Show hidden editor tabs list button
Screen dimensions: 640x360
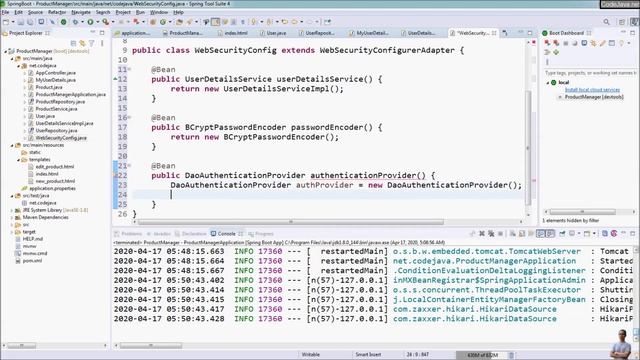click(505, 33)
